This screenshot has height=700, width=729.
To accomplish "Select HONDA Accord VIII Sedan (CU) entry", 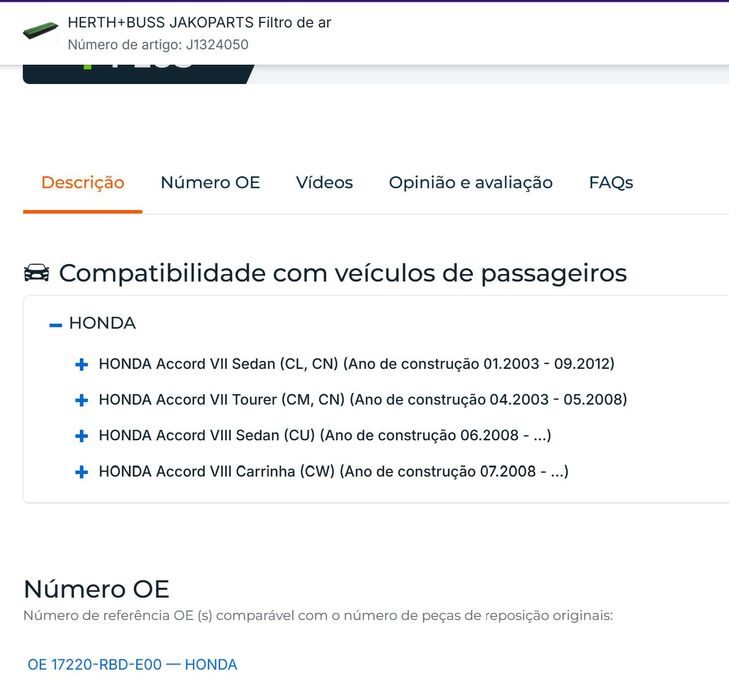I will [325, 436].
